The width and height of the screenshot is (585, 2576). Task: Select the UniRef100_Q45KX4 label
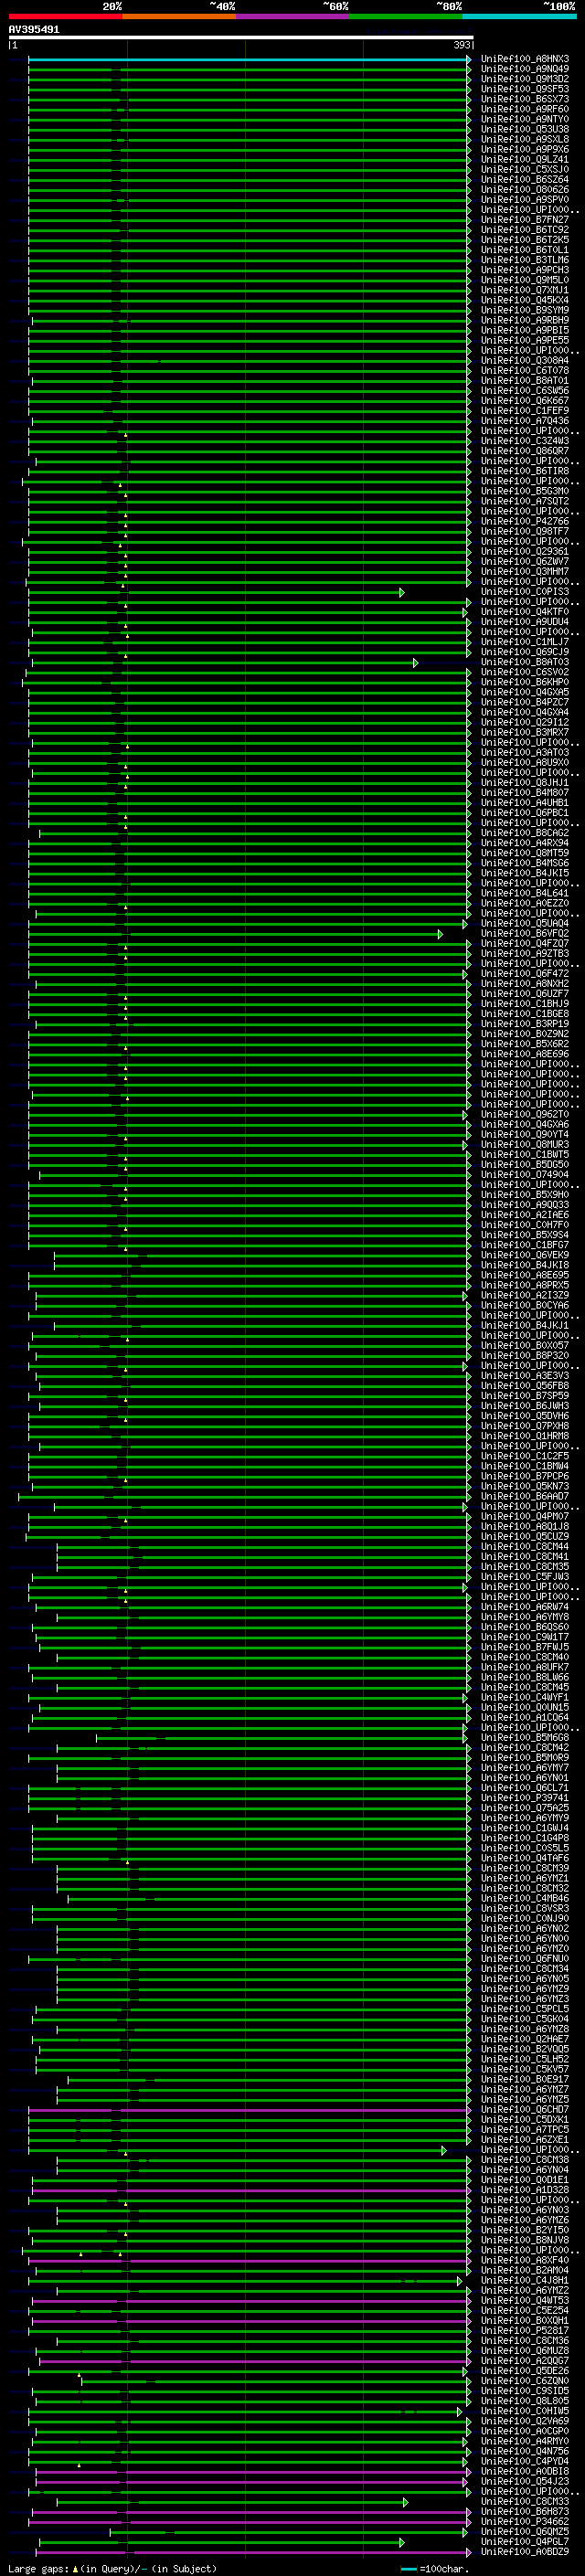(525, 301)
